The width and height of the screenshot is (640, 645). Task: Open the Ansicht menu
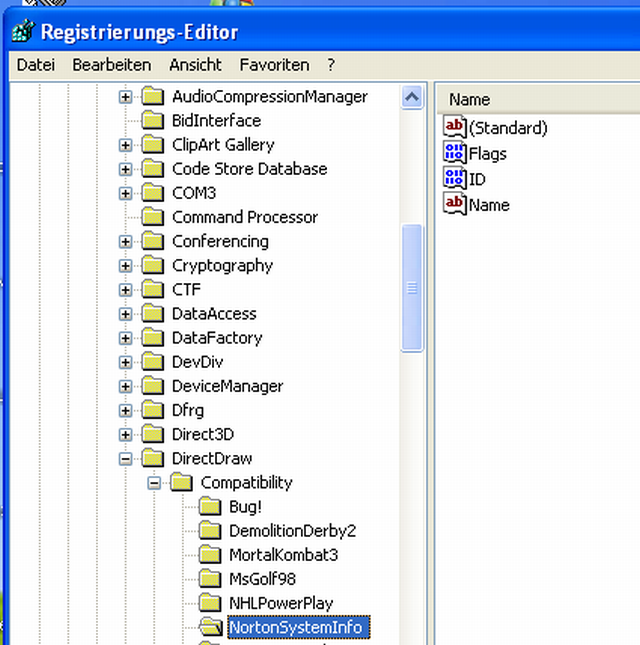coord(195,65)
